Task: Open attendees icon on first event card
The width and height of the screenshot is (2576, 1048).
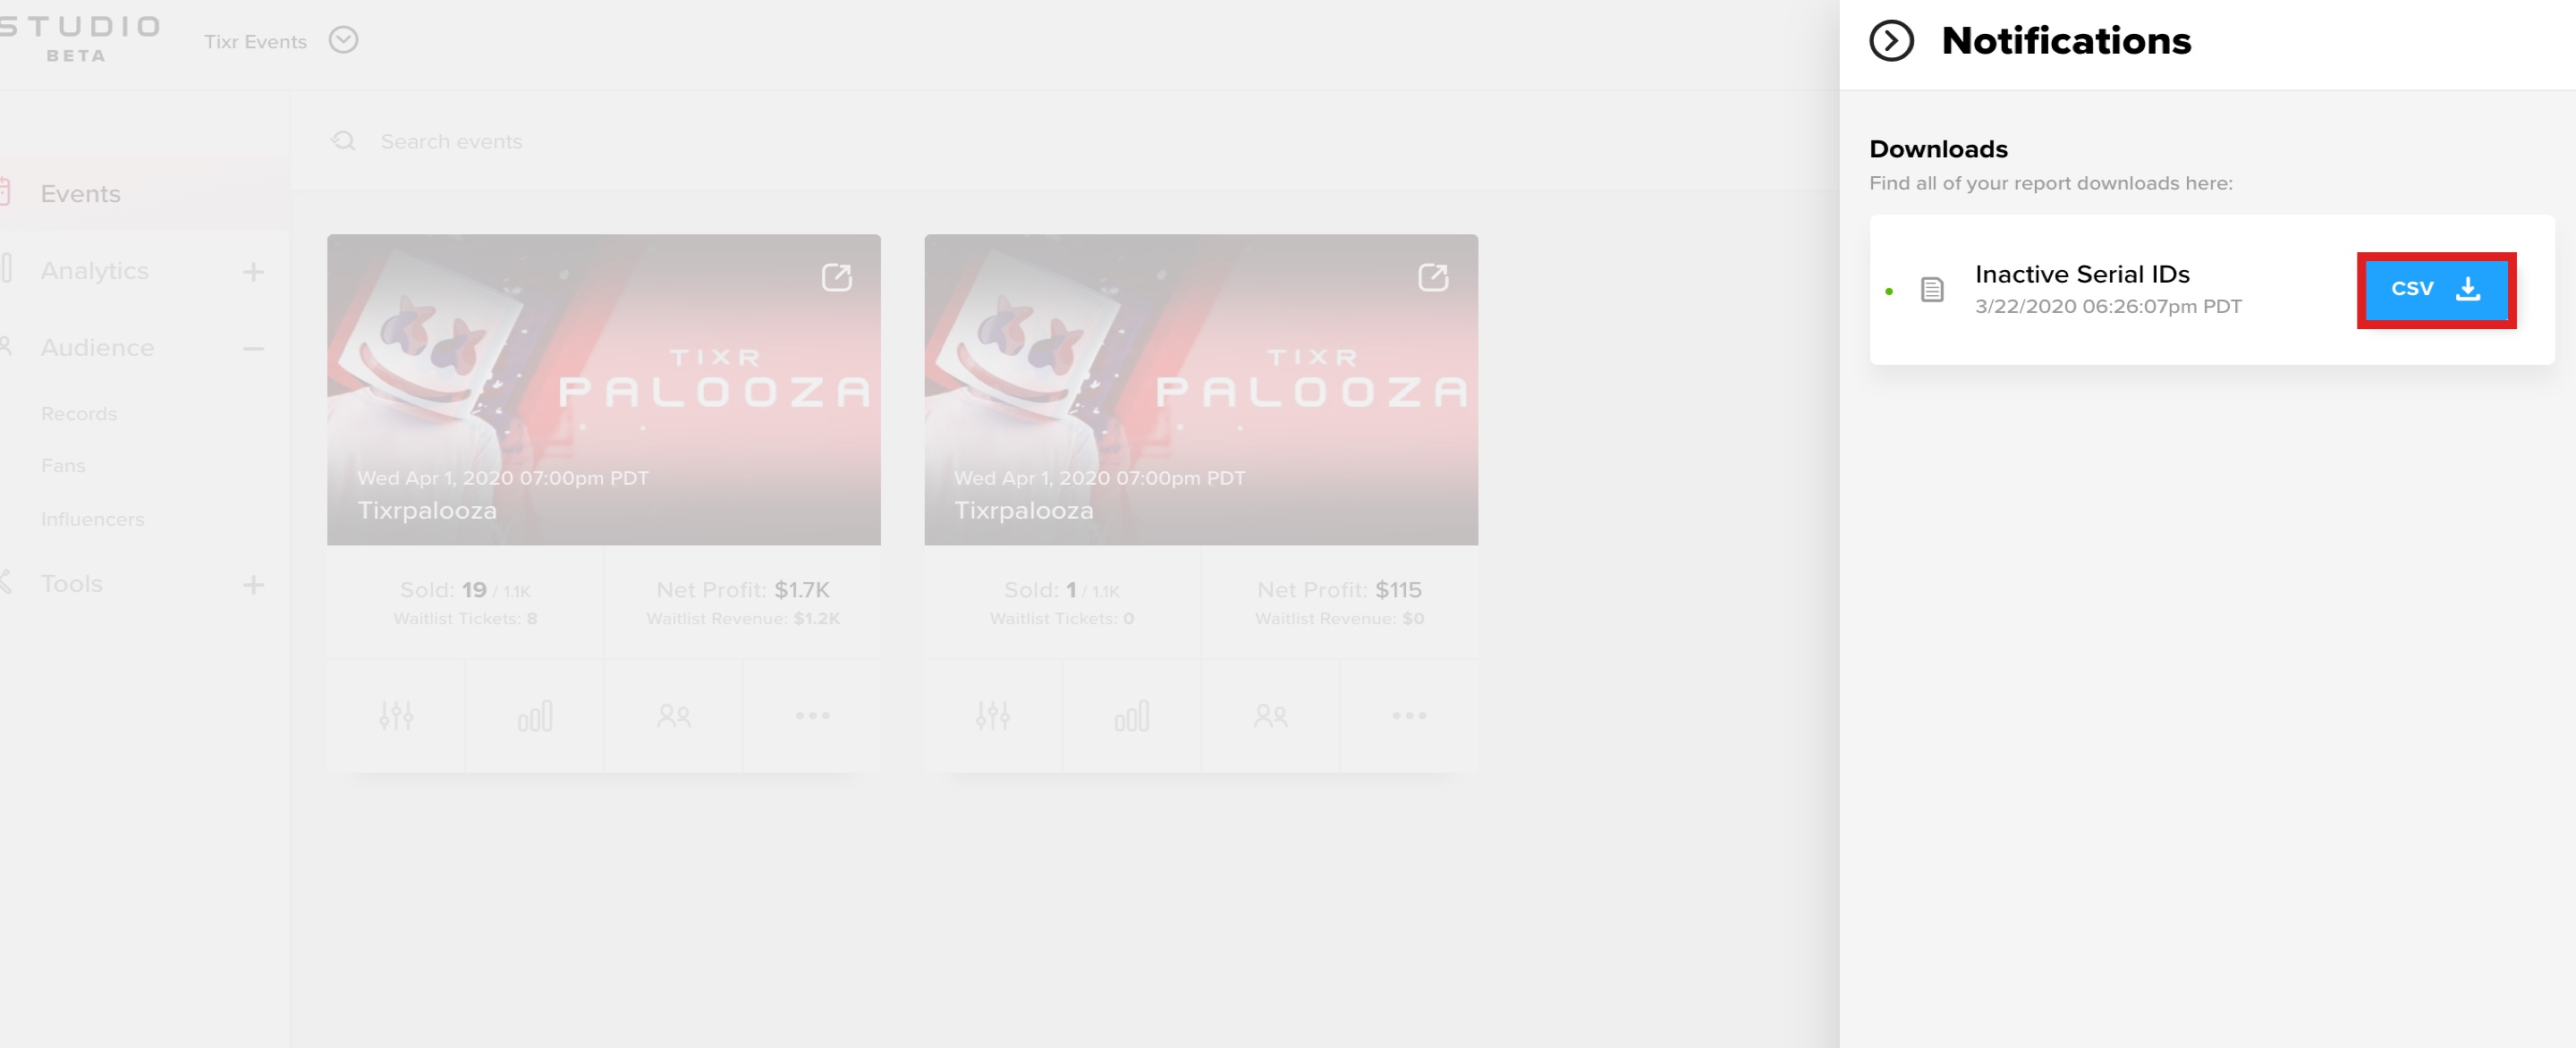Action: 674,716
